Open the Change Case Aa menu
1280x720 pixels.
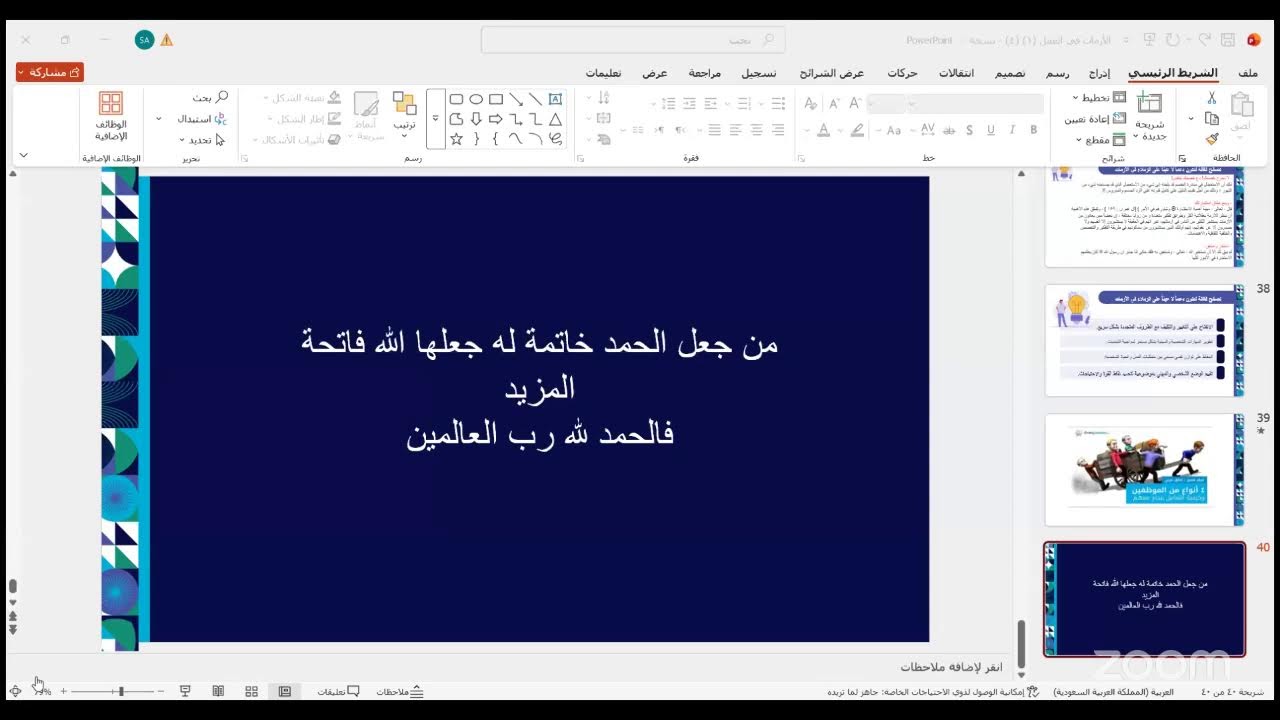click(x=893, y=130)
